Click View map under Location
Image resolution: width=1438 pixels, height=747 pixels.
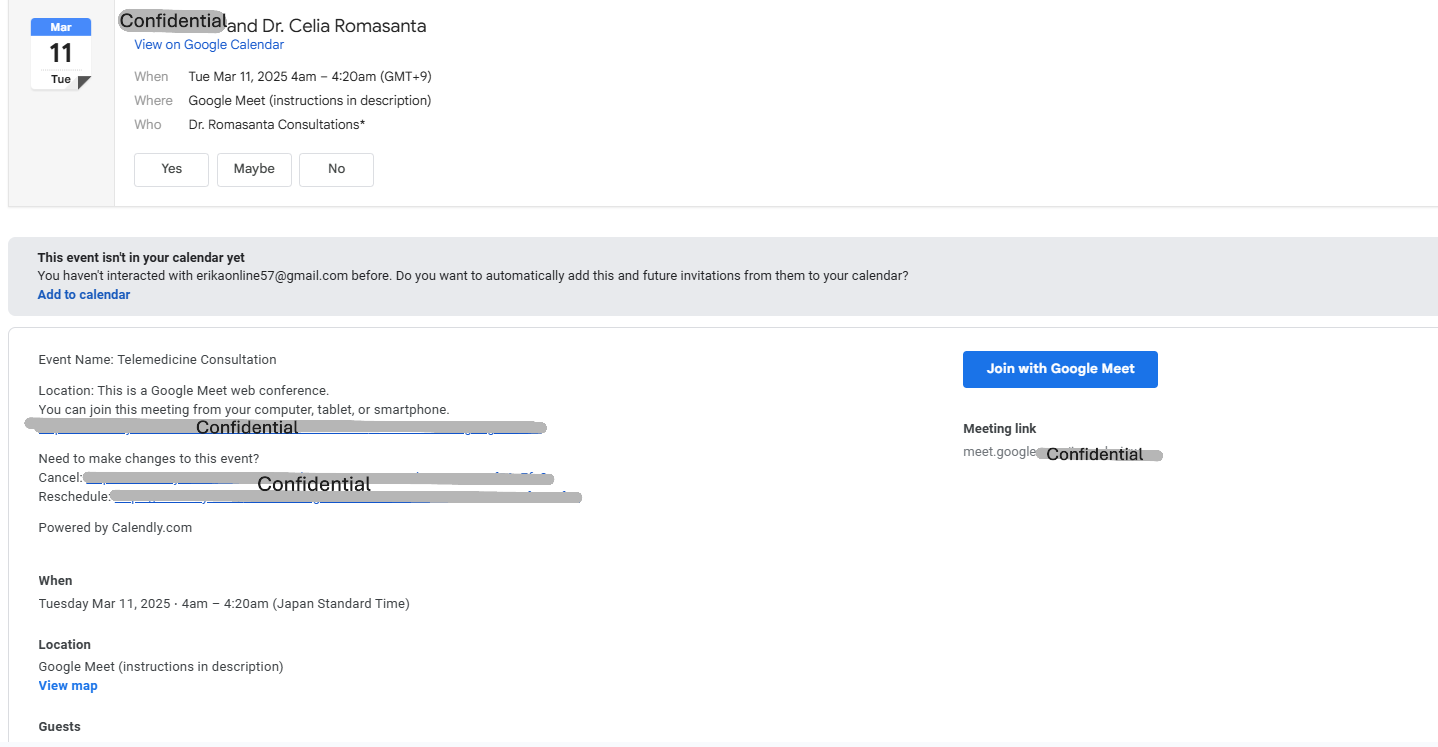tap(68, 685)
